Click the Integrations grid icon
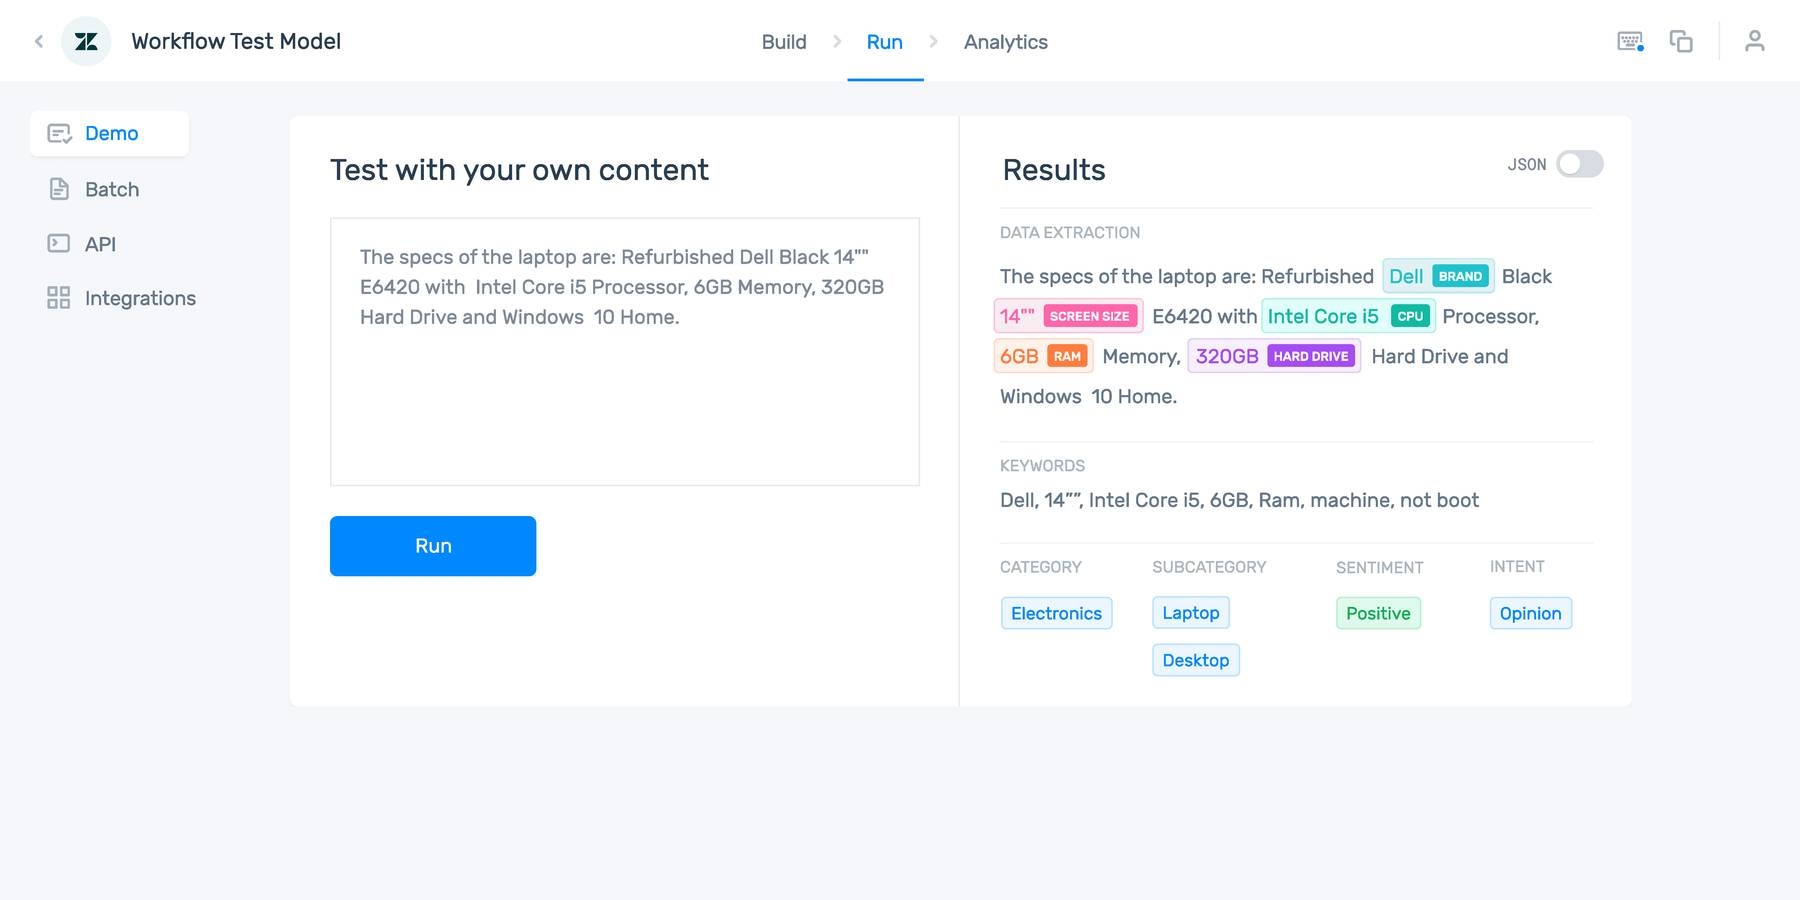The image size is (1800, 900). coord(59,298)
